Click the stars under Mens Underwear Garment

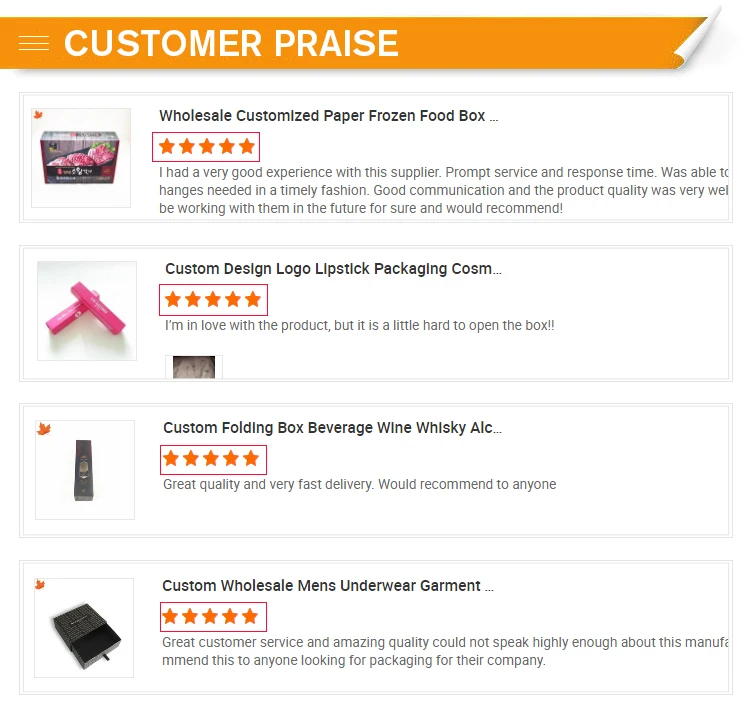click(211, 617)
